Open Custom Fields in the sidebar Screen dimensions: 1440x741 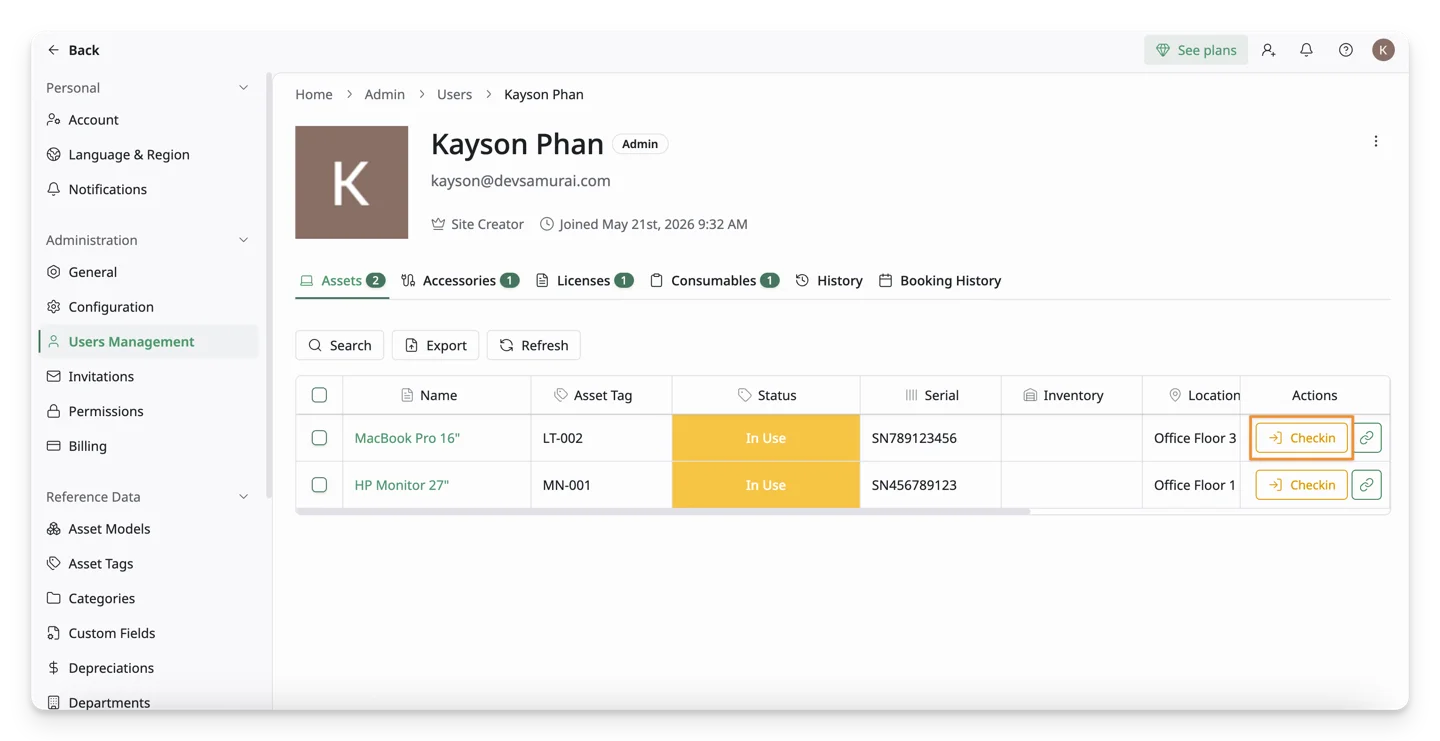tap(148, 633)
